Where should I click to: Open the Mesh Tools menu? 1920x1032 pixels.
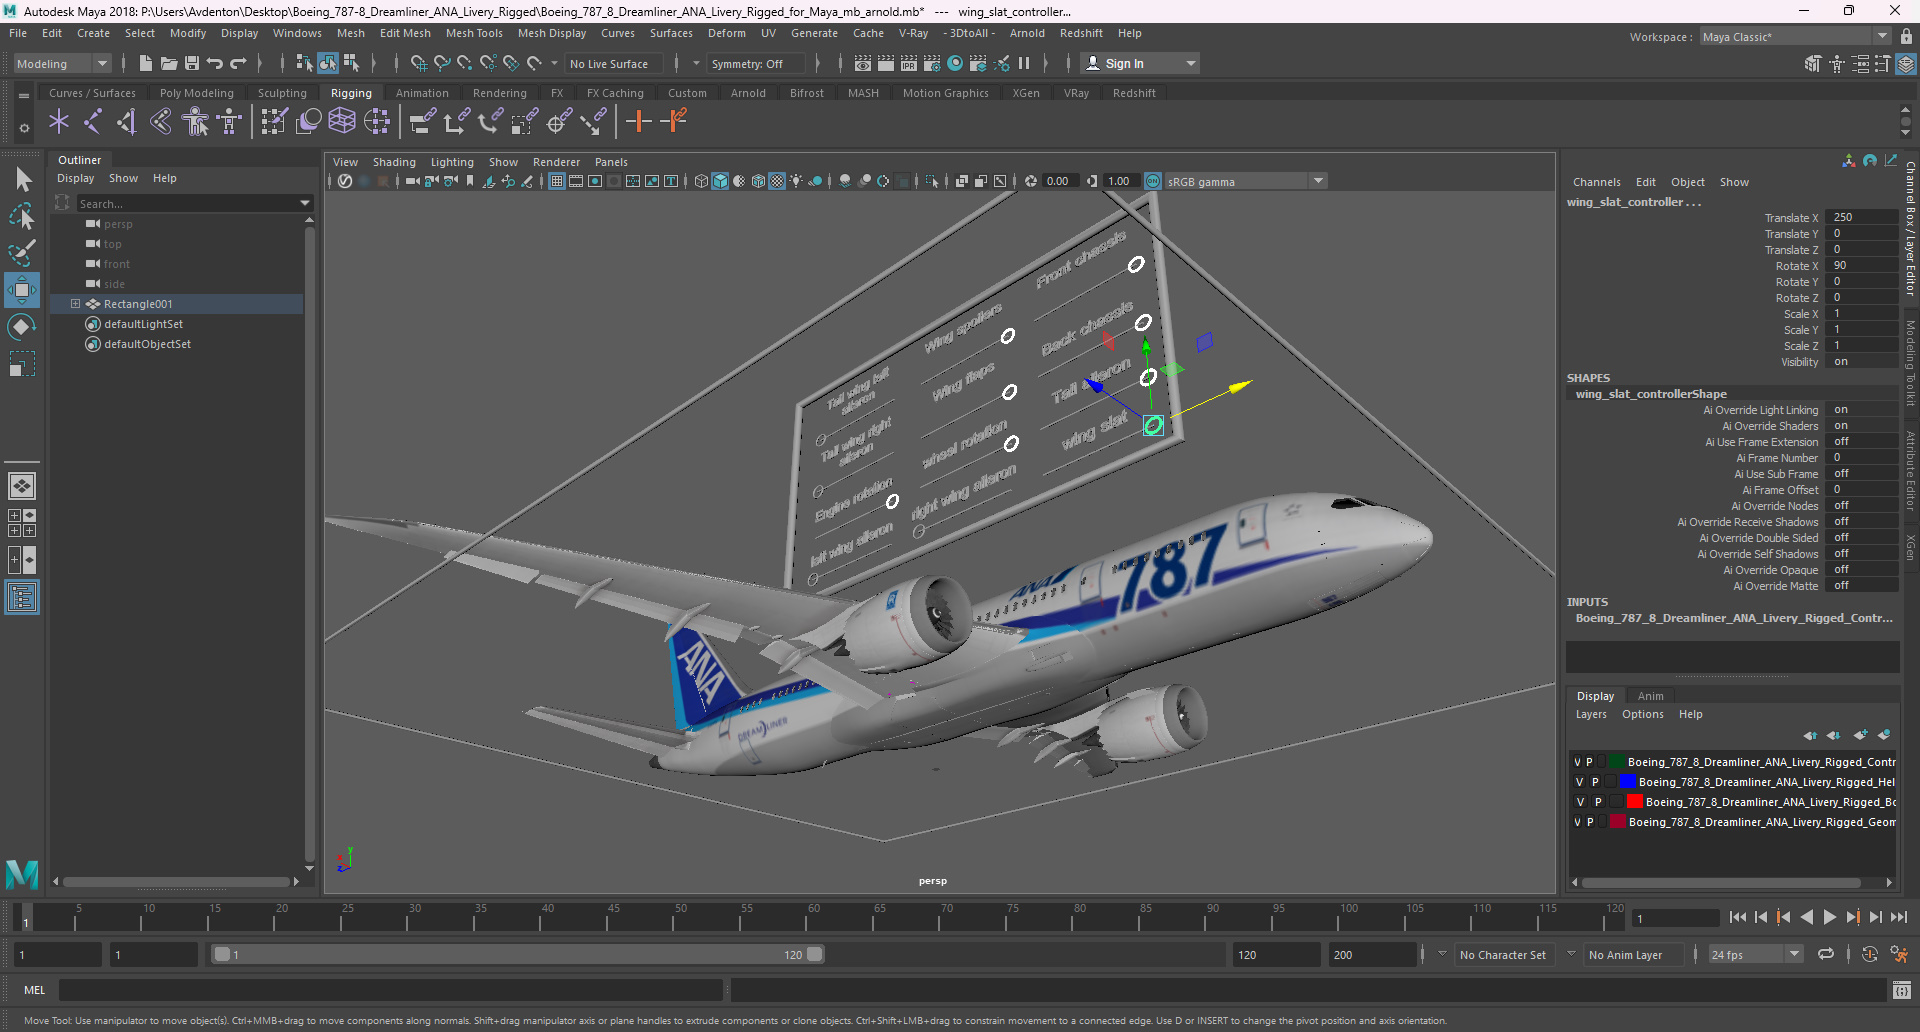(x=474, y=33)
